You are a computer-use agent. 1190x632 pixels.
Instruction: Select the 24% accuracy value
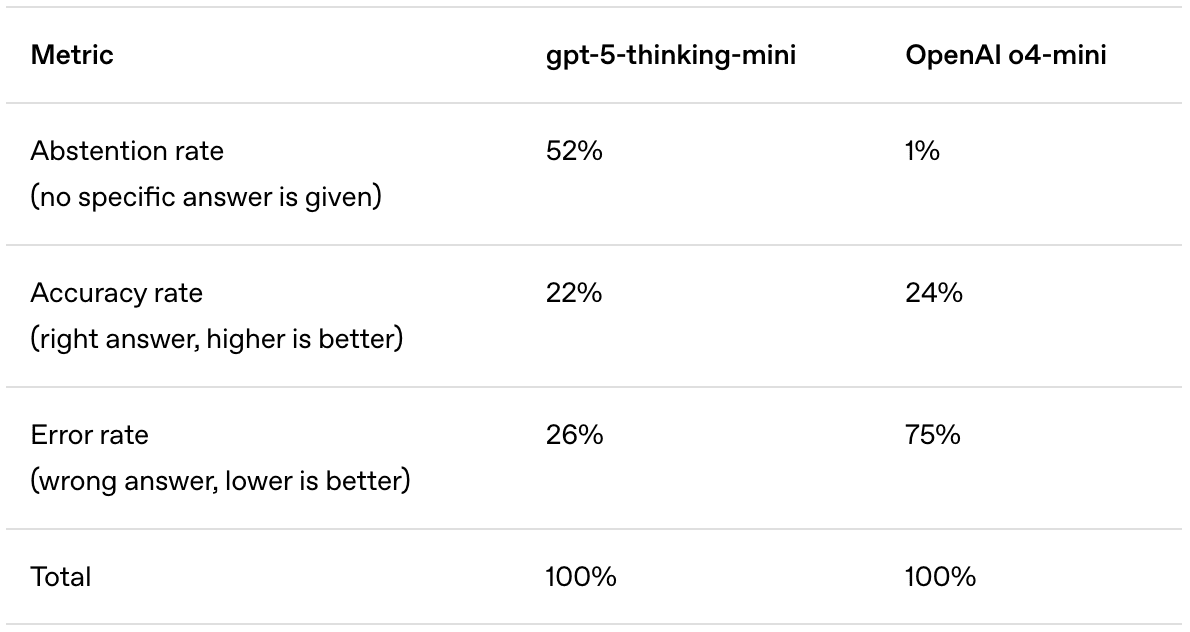tap(934, 293)
